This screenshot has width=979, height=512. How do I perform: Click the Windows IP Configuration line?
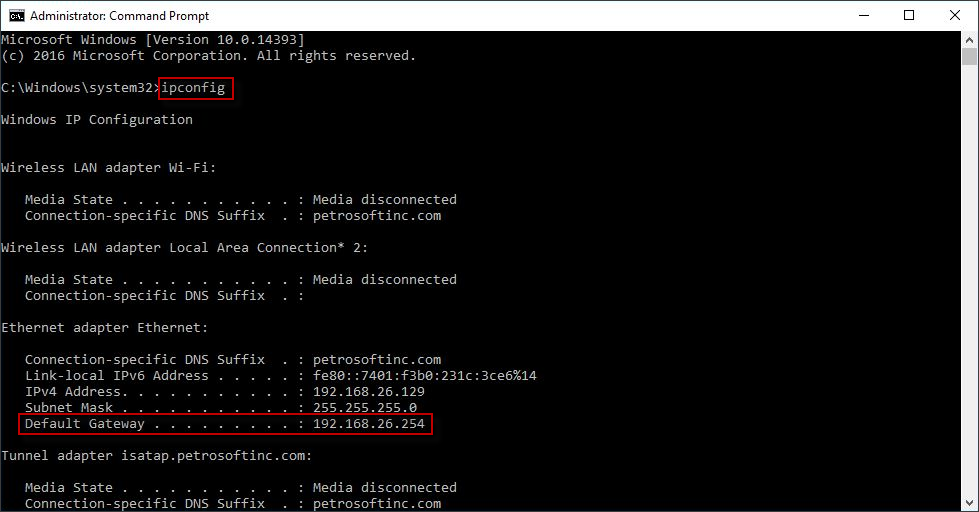97,120
